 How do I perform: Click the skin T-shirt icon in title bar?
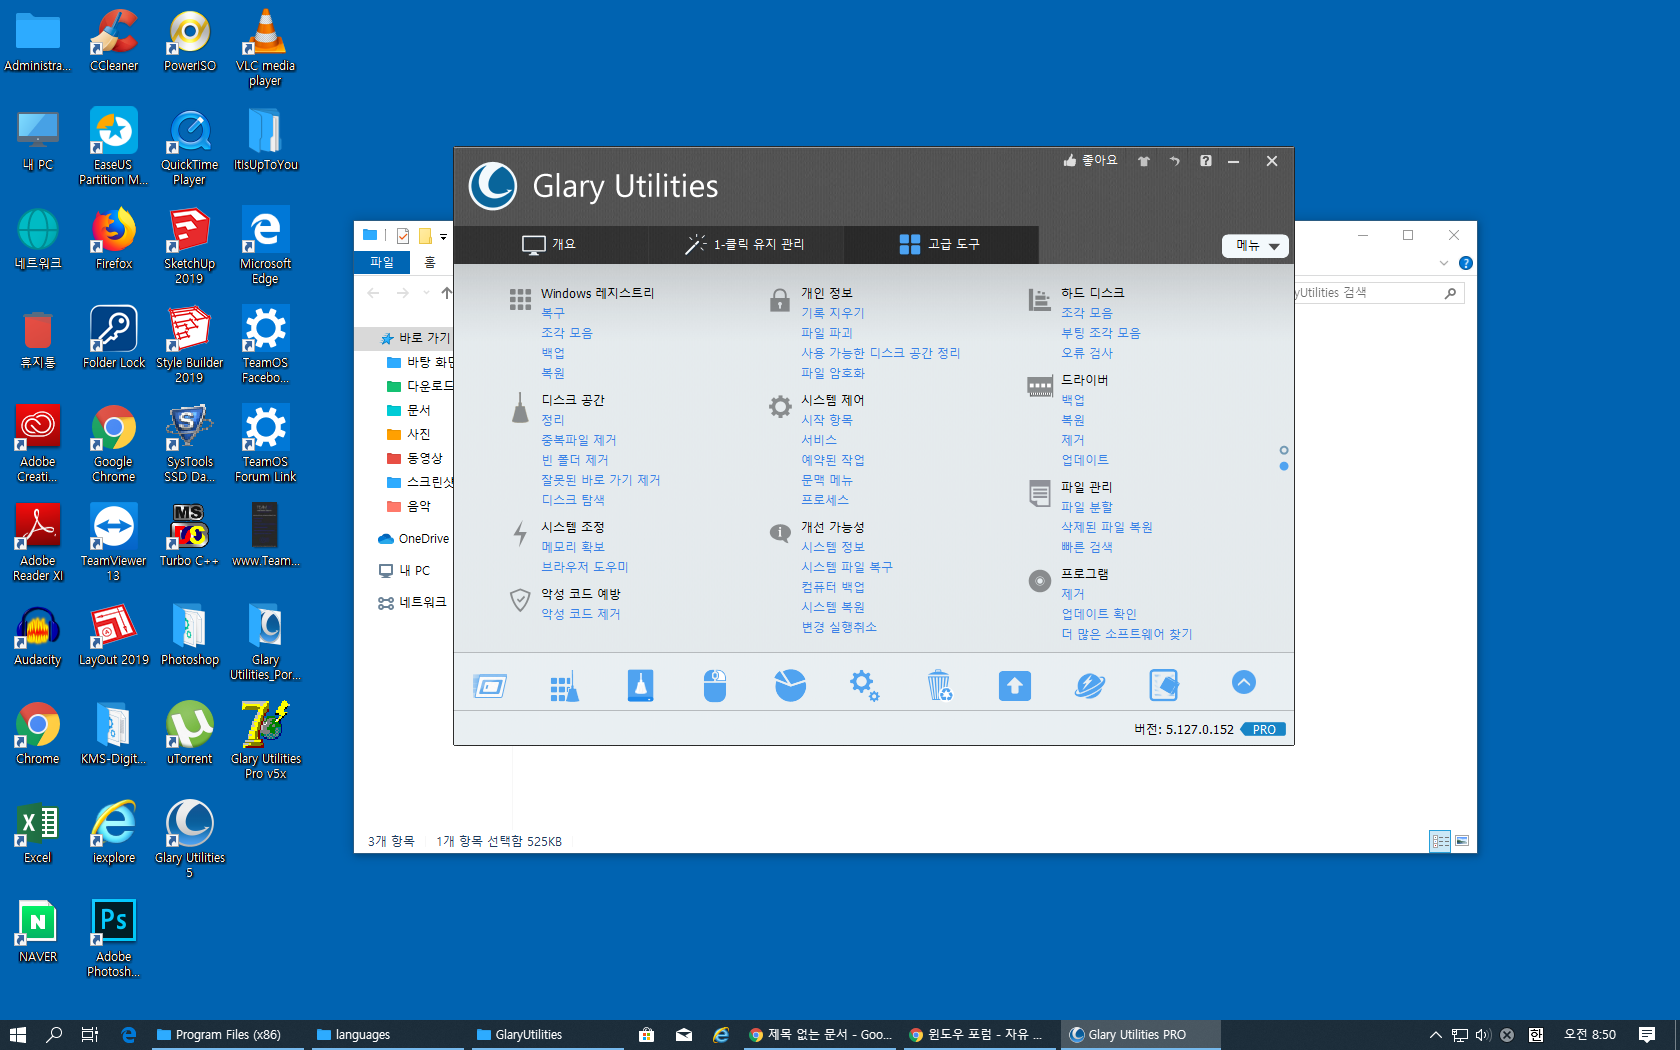pos(1144,161)
